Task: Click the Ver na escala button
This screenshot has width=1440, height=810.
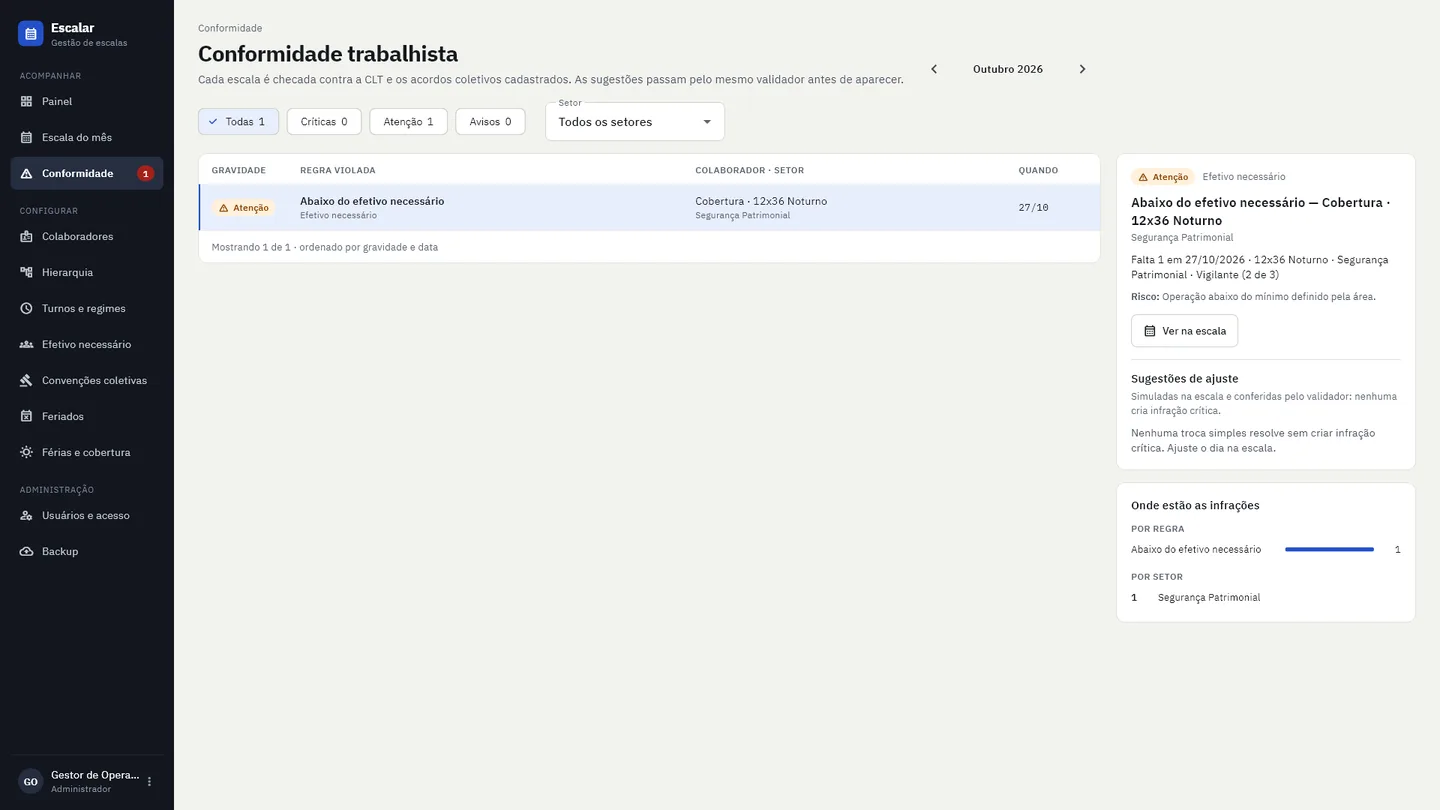Action: click(1184, 331)
